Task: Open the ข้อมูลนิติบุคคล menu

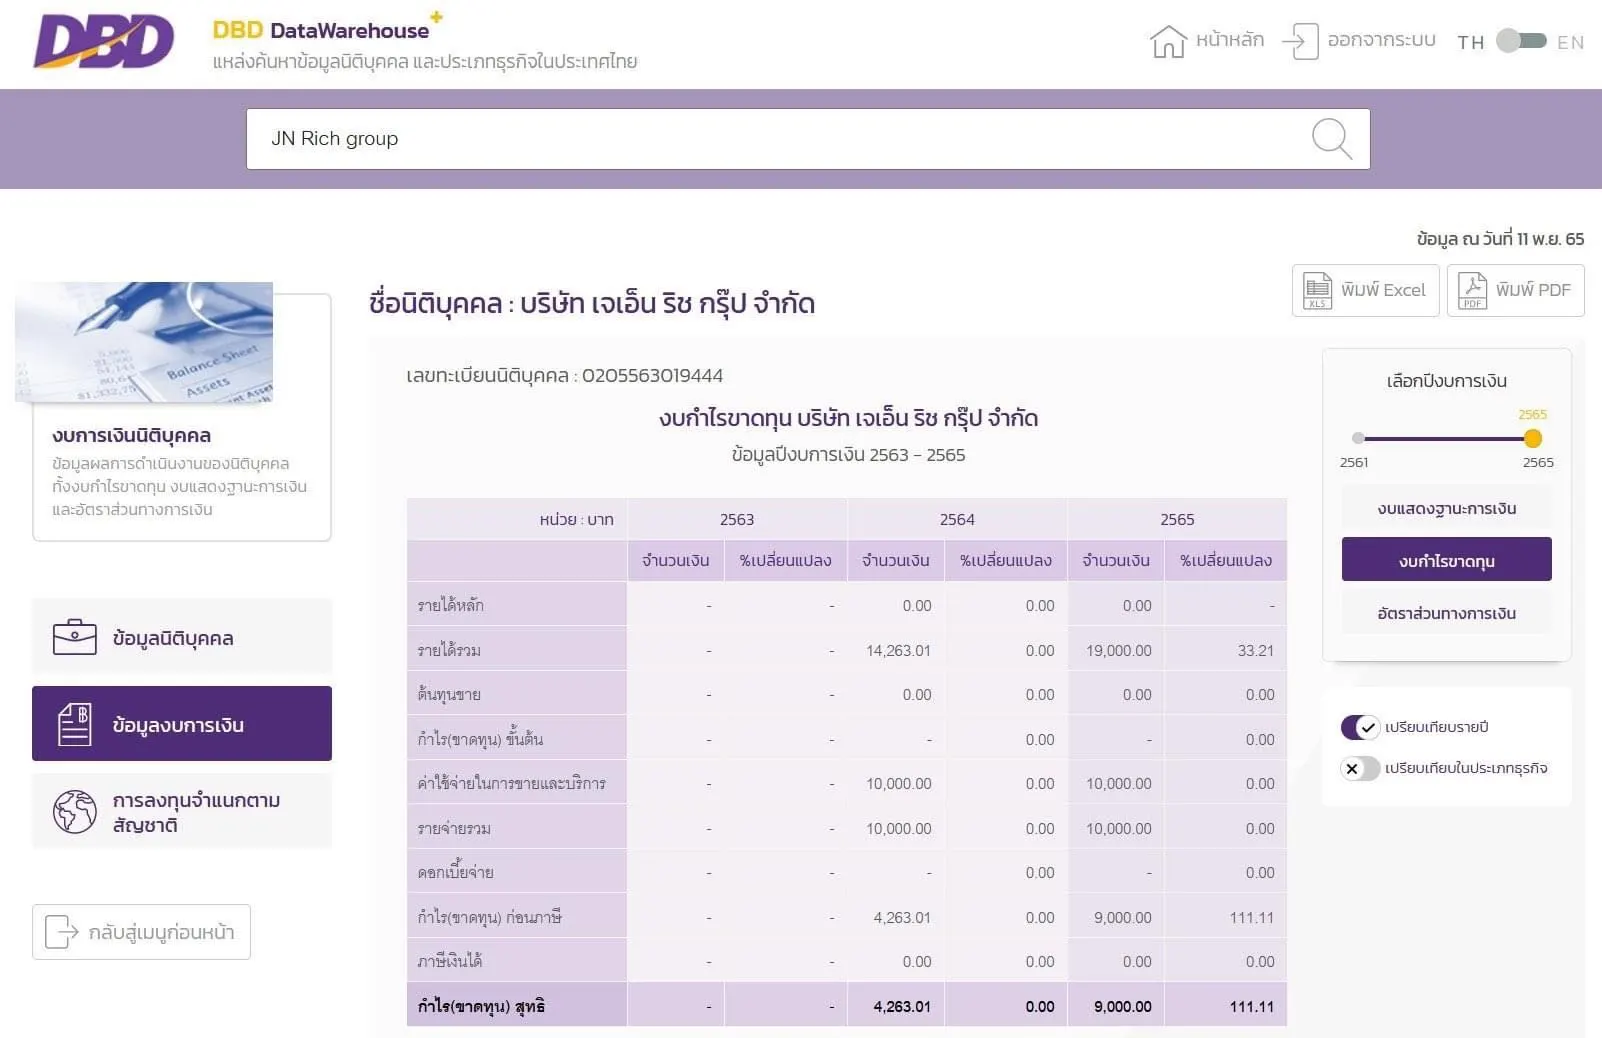Action: pyautogui.click(x=182, y=637)
